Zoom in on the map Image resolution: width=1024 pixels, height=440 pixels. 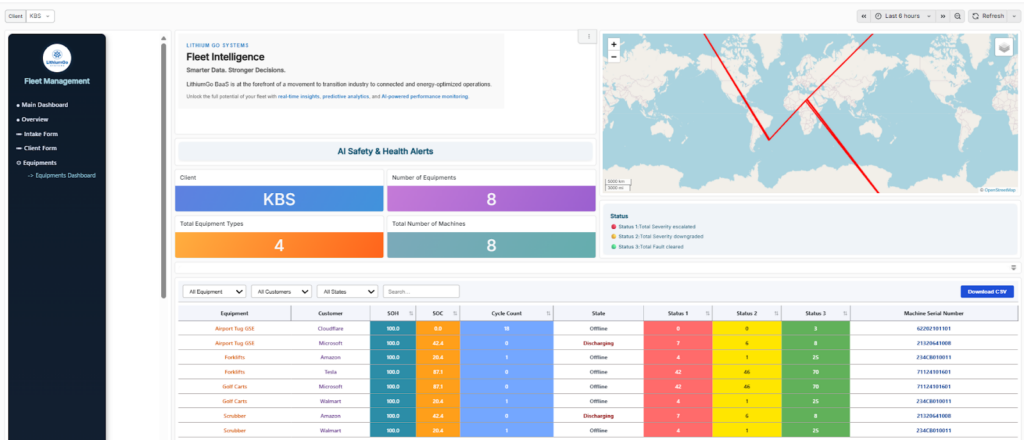(x=613, y=45)
